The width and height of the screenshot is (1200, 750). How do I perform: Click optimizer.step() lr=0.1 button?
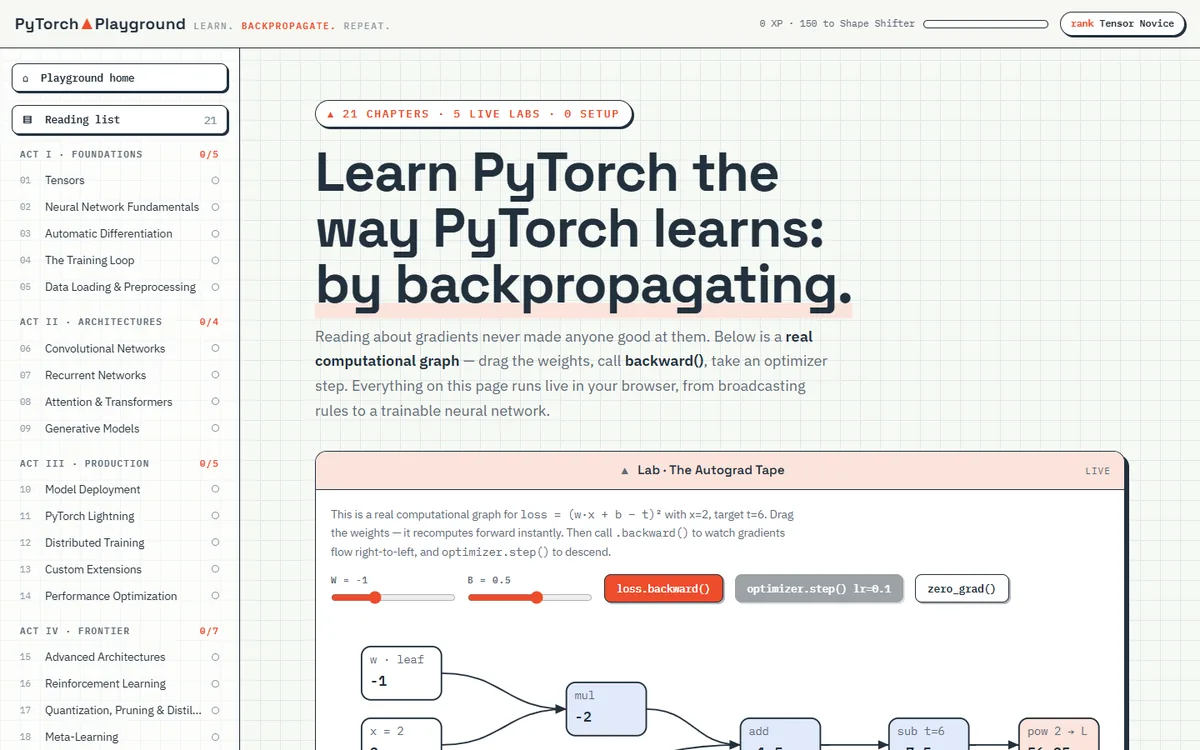click(x=819, y=588)
